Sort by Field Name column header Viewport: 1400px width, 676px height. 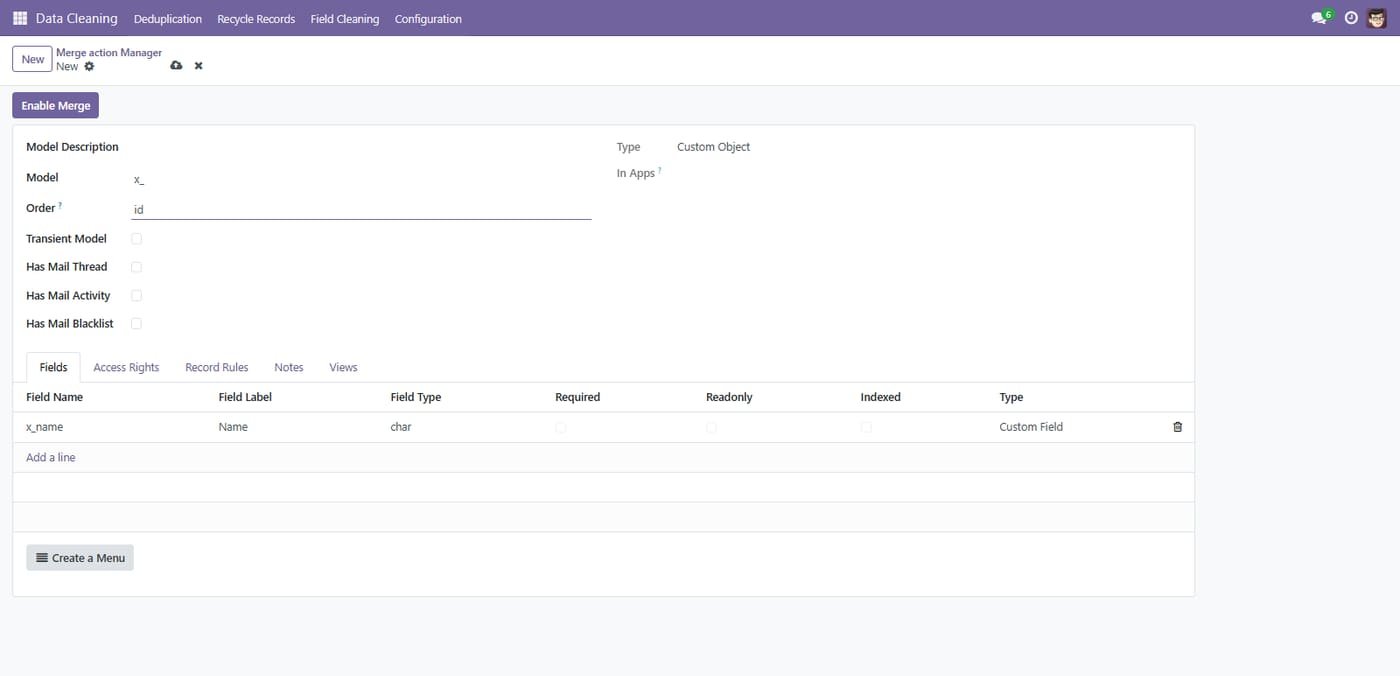55,397
